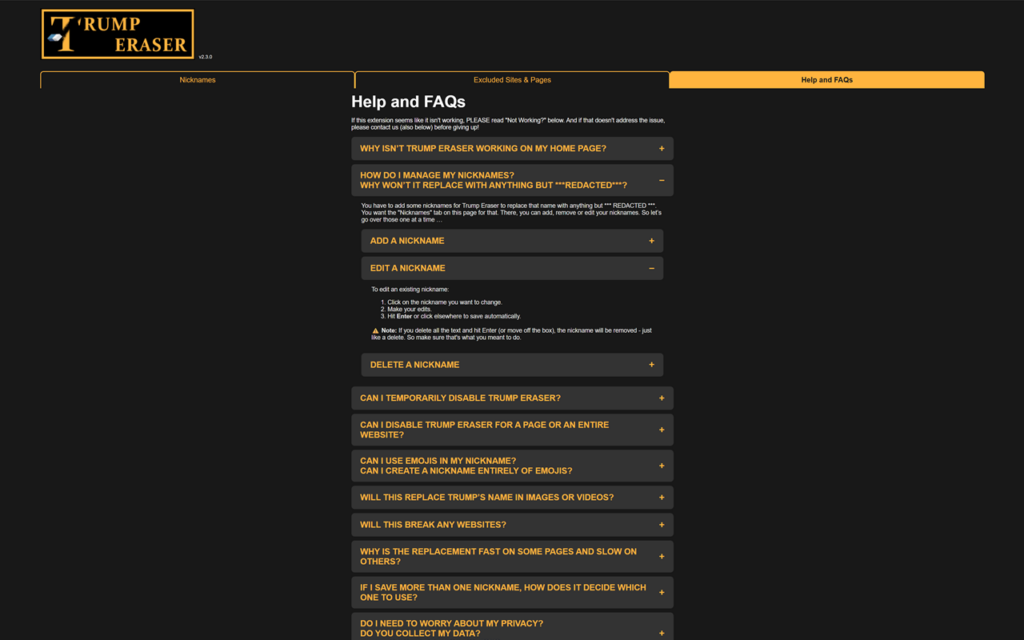Click the warning triangle icon beside Note
This screenshot has height=640, width=1024.
(376, 331)
